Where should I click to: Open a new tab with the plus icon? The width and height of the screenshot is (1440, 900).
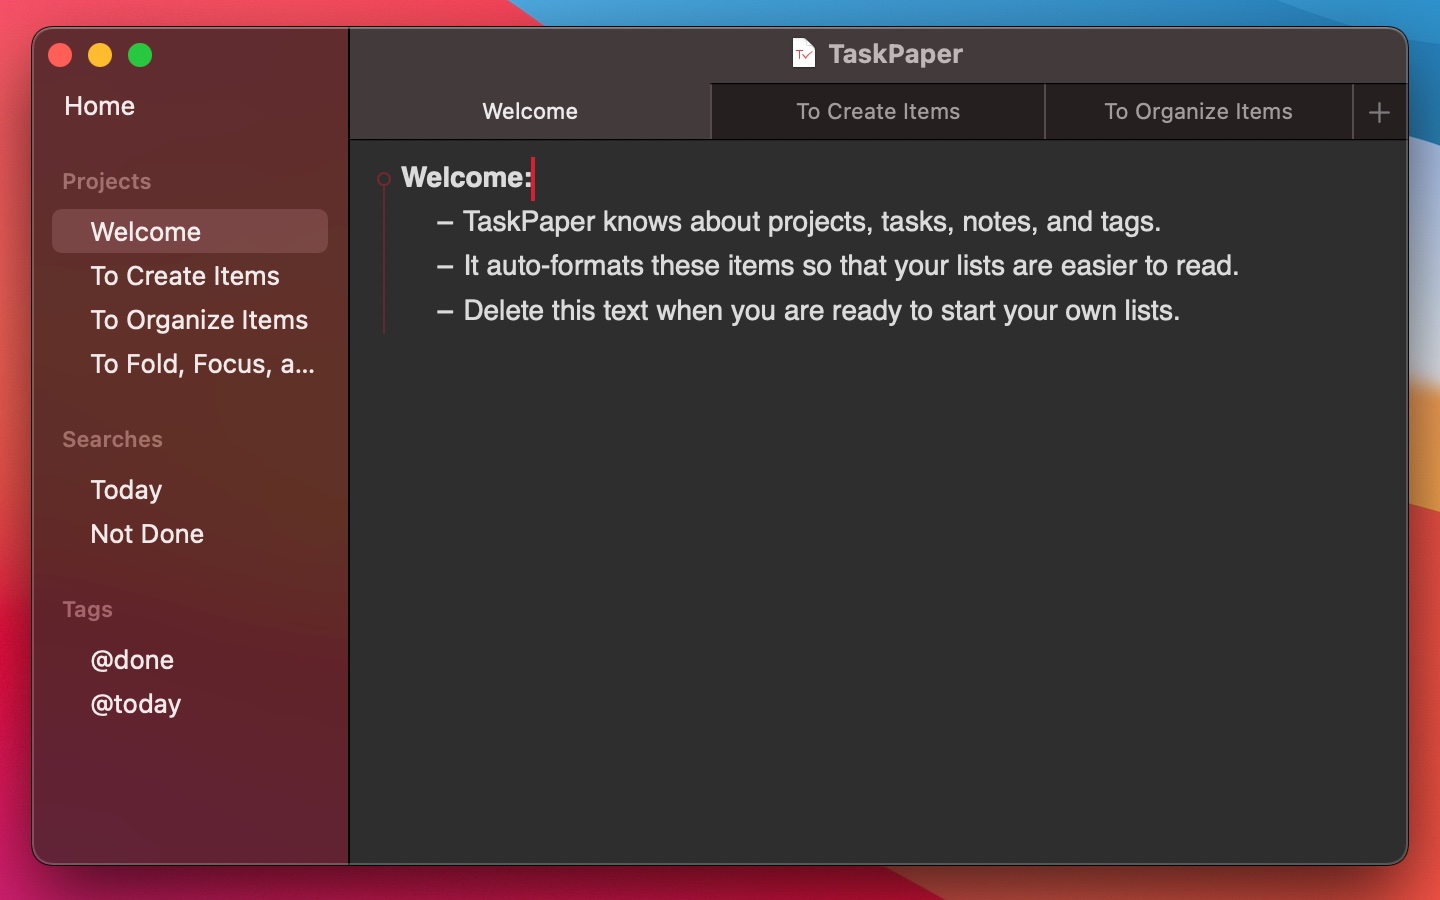click(1379, 112)
